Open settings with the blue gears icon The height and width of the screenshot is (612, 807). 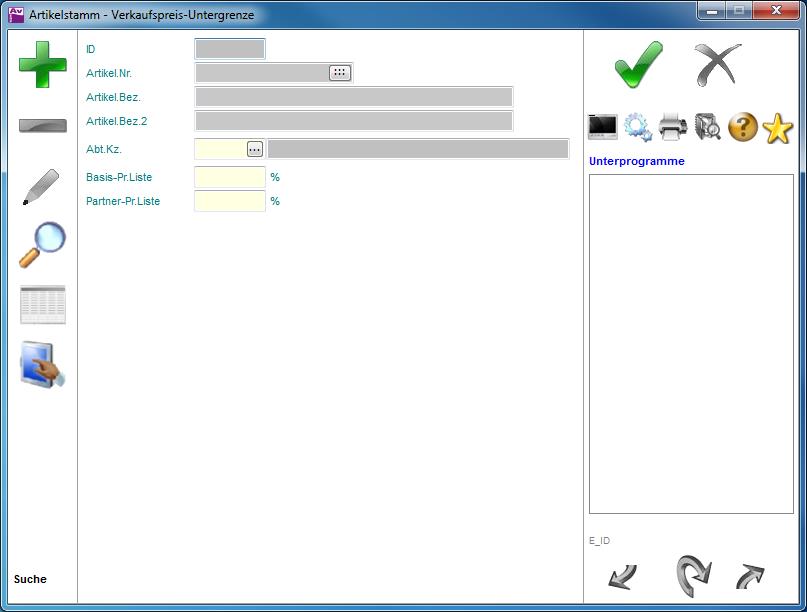pyautogui.click(x=638, y=127)
